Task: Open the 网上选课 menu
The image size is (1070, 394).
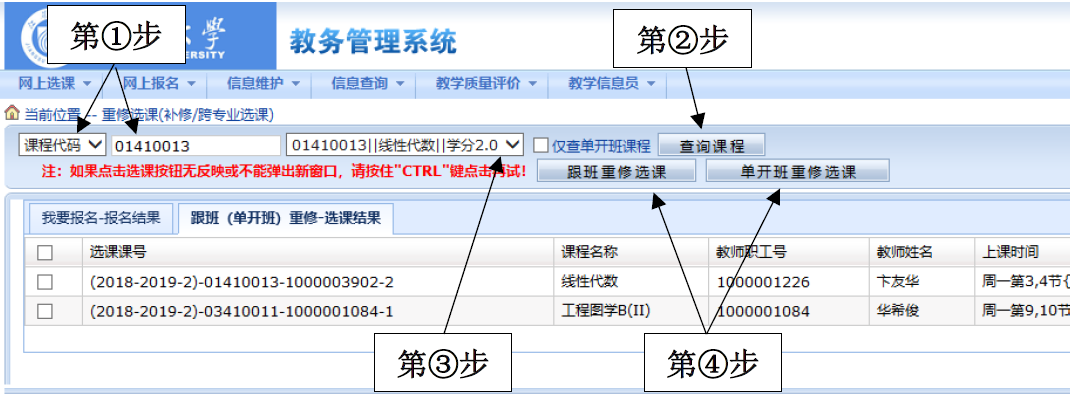Action: tap(55, 83)
